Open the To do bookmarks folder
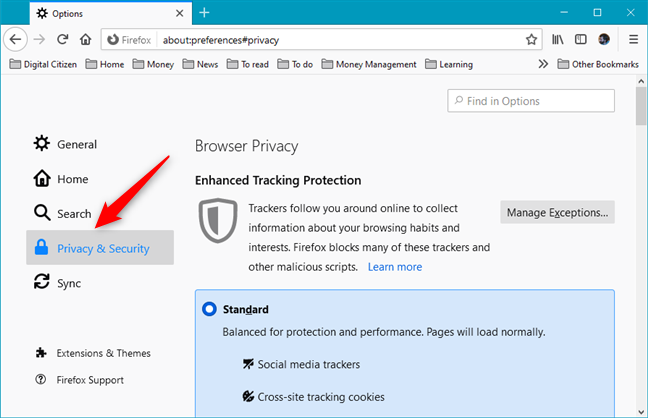 (295, 64)
